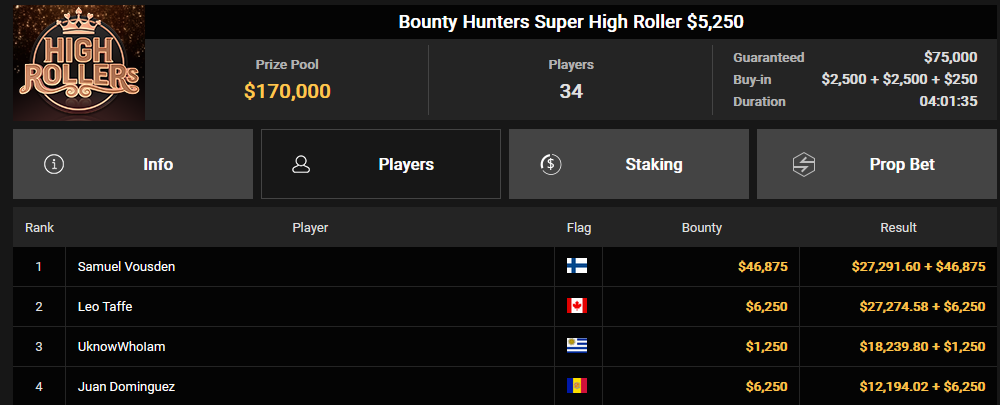The width and height of the screenshot is (1000, 405).
Task: Click the Canada flag icon for Leo Taffe
Action: click(577, 306)
